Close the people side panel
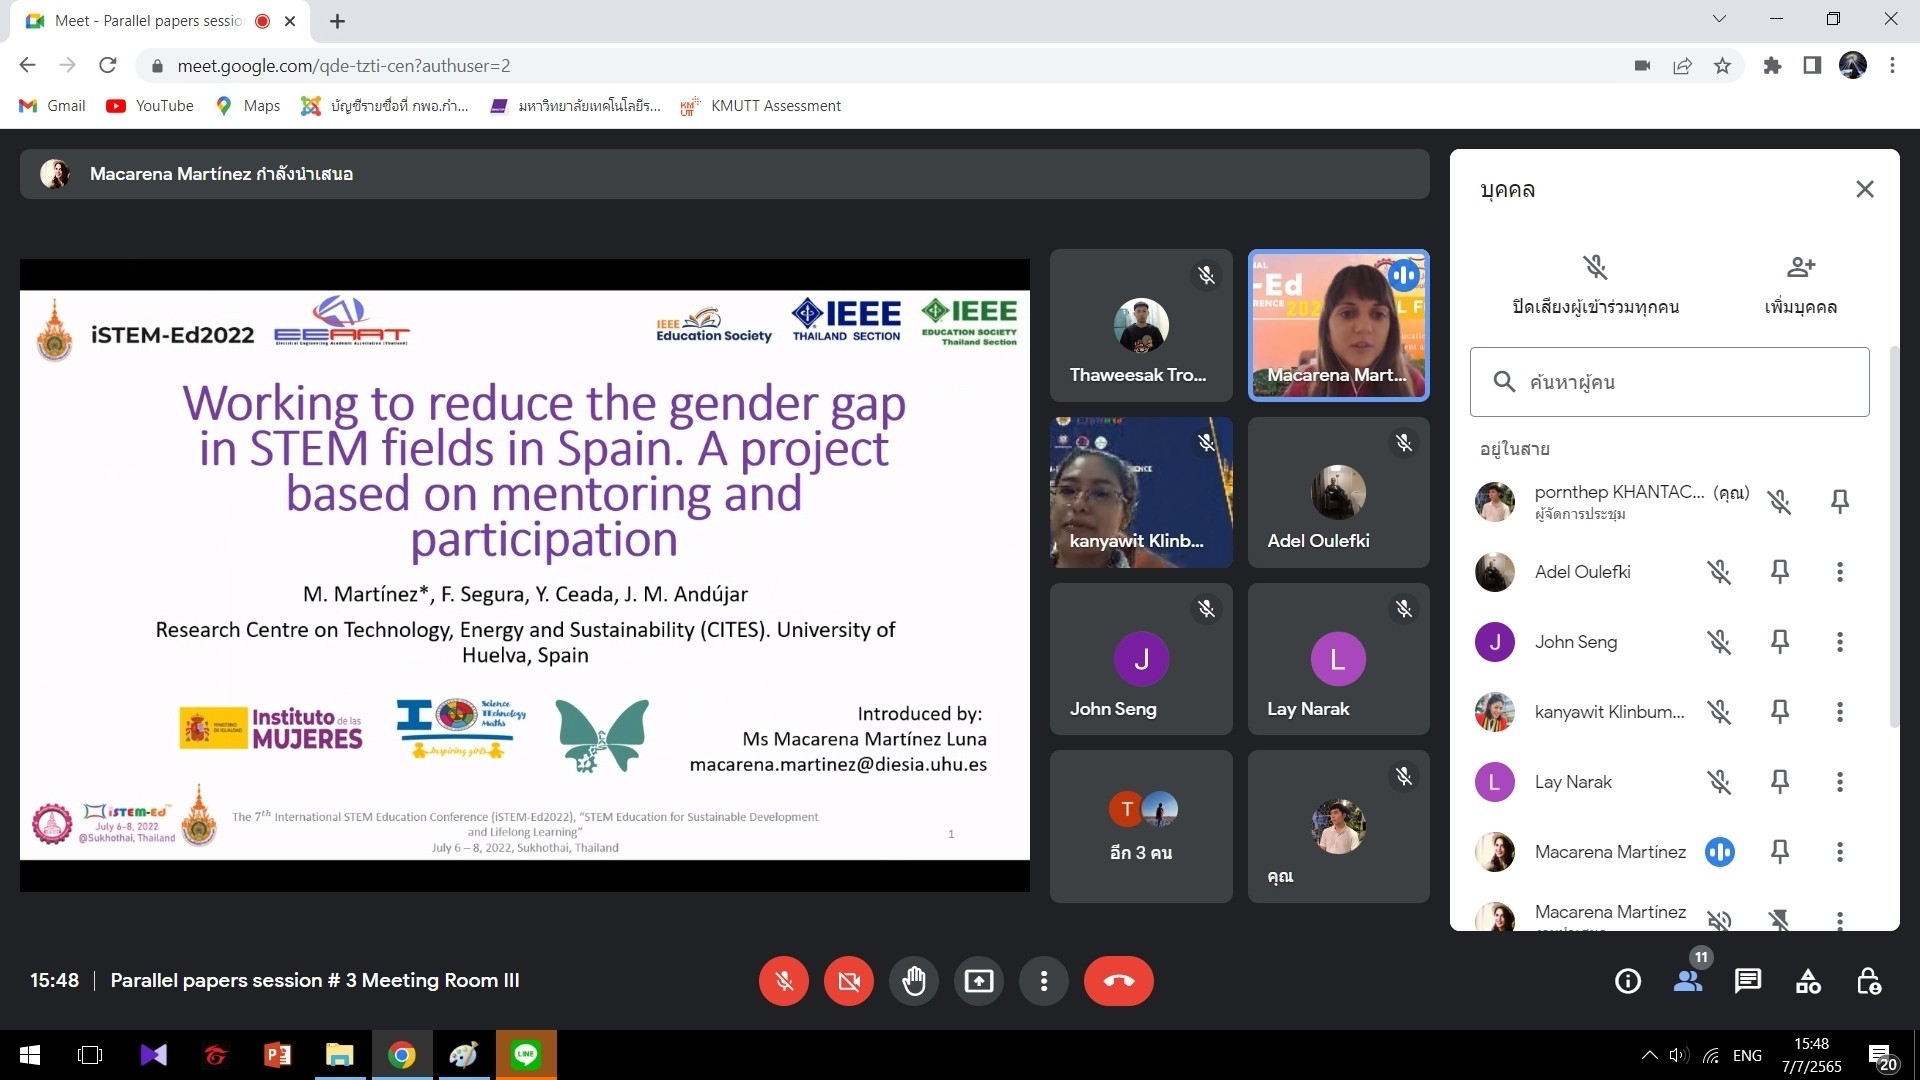Image resolution: width=1920 pixels, height=1080 pixels. click(1865, 189)
